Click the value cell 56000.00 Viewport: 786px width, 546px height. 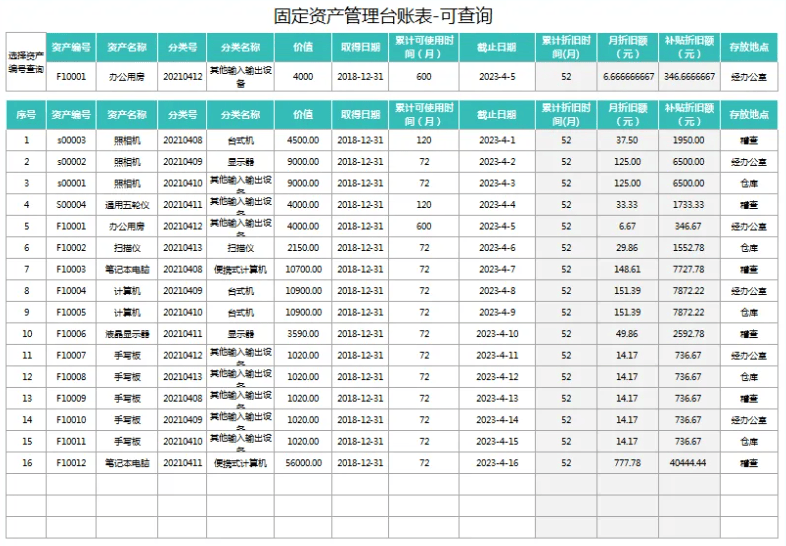tap(303, 463)
